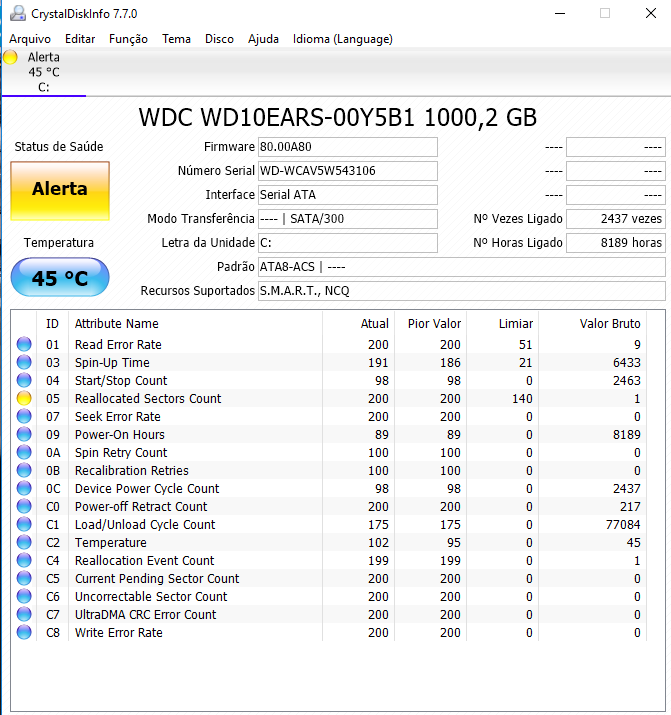This screenshot has width=671, height=715.
Task: Click the Firmware field showing 80.00A80
Action: 348,147
